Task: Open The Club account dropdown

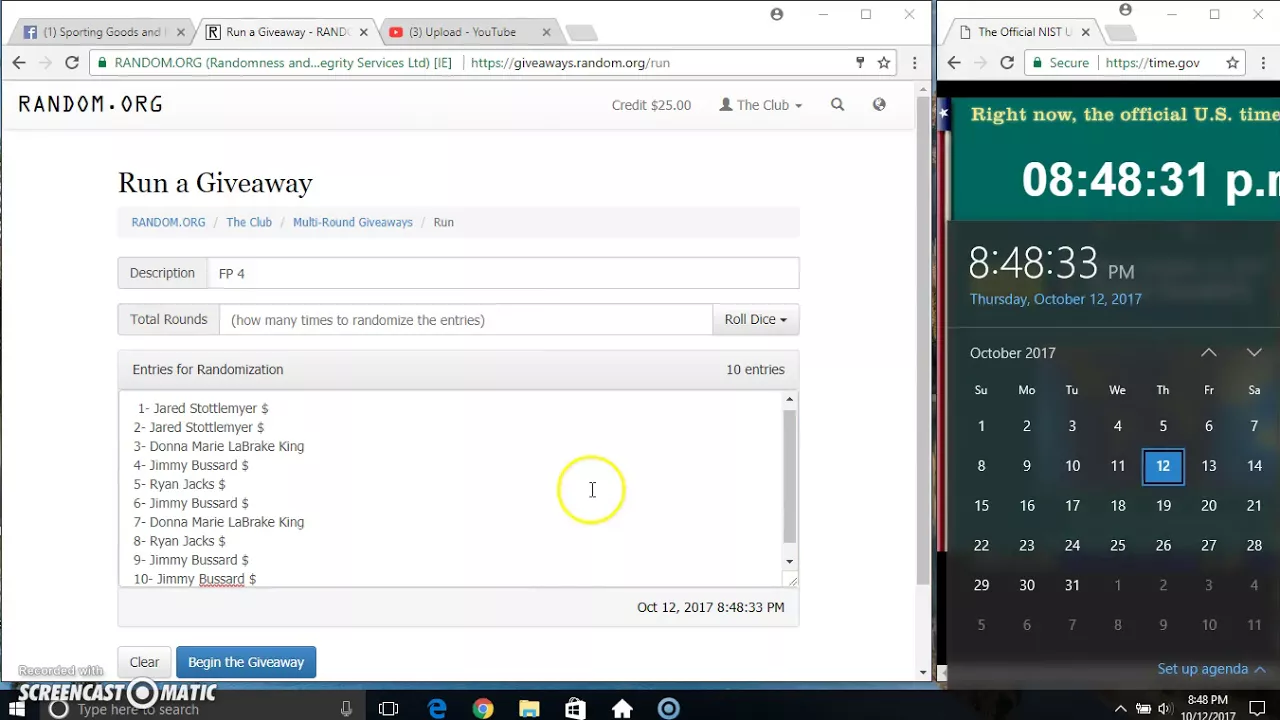Action: [x=761, y=105]
